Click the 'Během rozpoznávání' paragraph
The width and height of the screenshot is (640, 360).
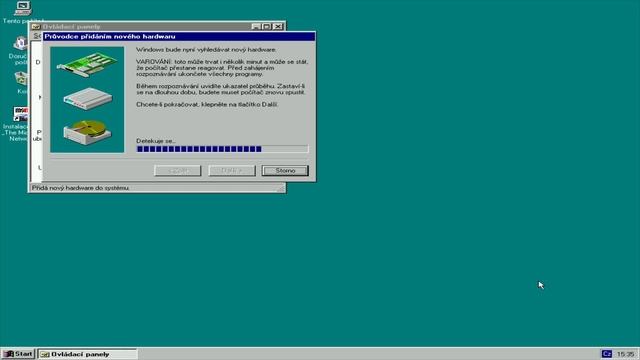click(x=221, y=89)
